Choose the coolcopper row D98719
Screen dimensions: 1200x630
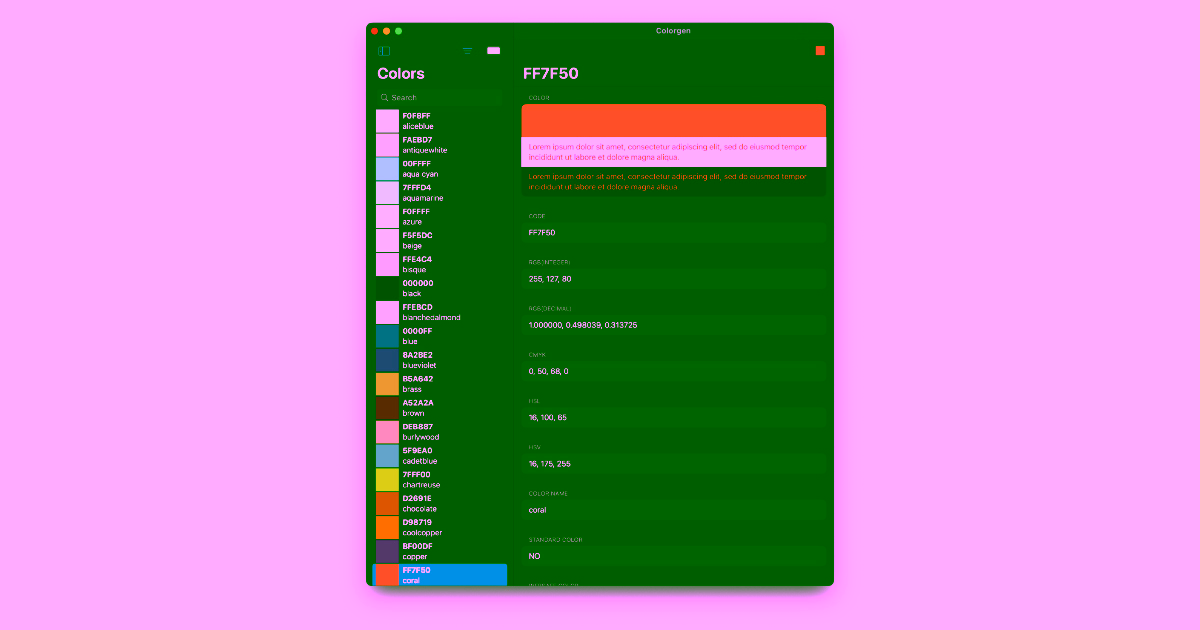(x=440, y=528)
